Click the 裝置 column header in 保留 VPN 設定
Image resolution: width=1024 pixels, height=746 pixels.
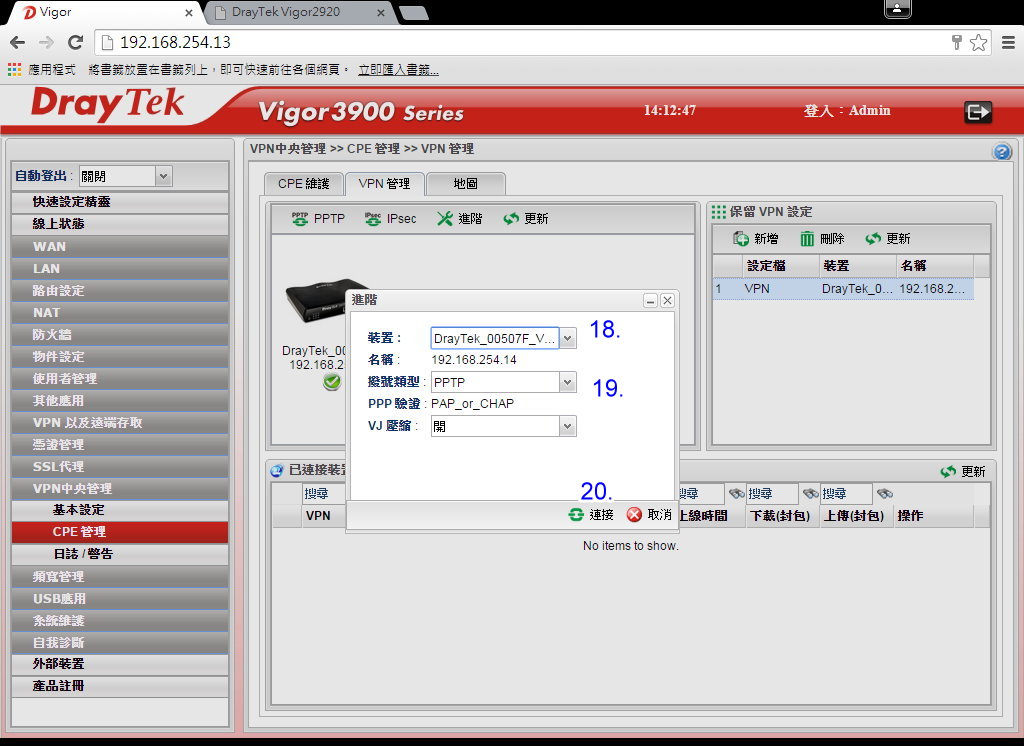tap(857, 266)
